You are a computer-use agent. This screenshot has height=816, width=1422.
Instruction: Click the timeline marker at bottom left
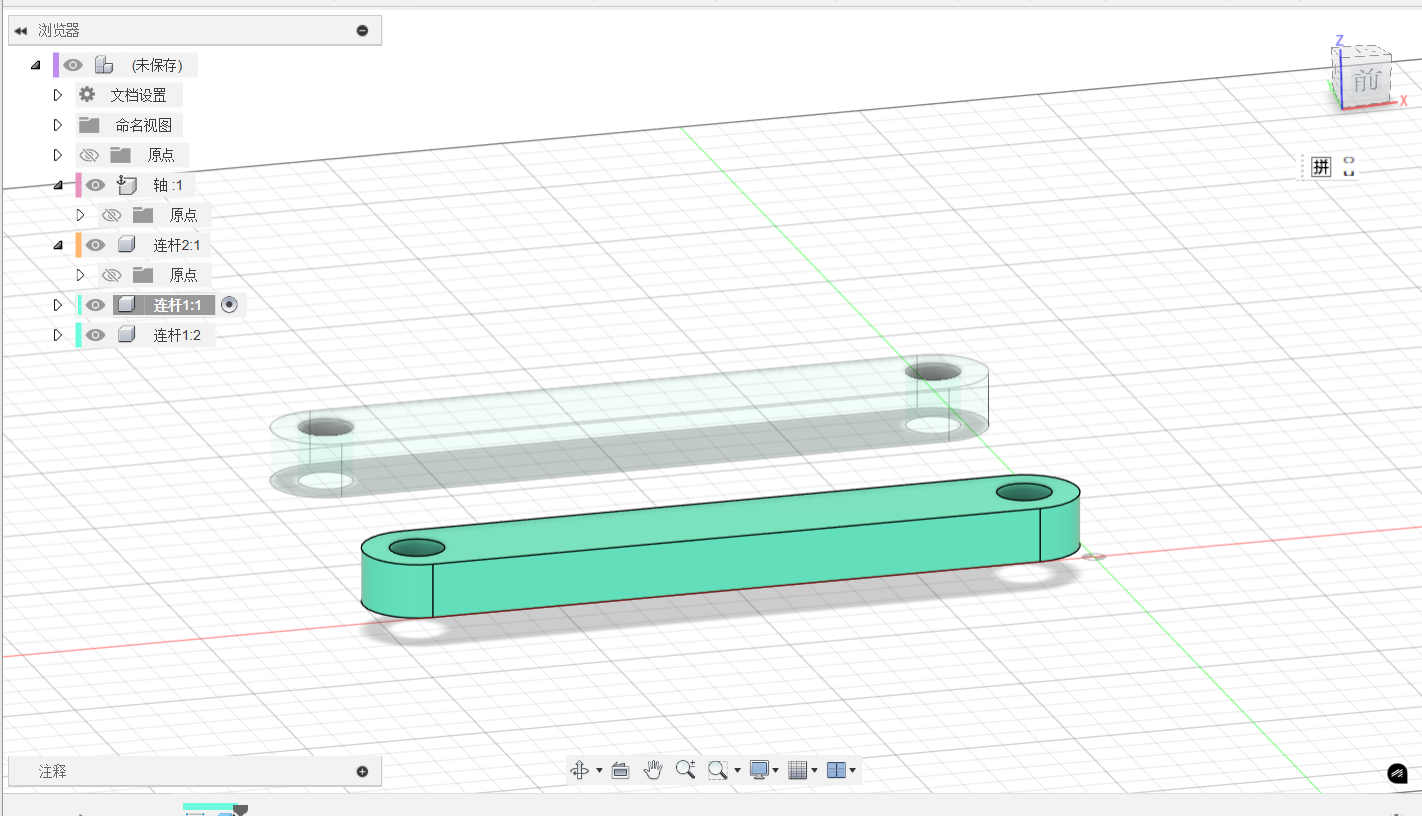[x=240, y=809]
